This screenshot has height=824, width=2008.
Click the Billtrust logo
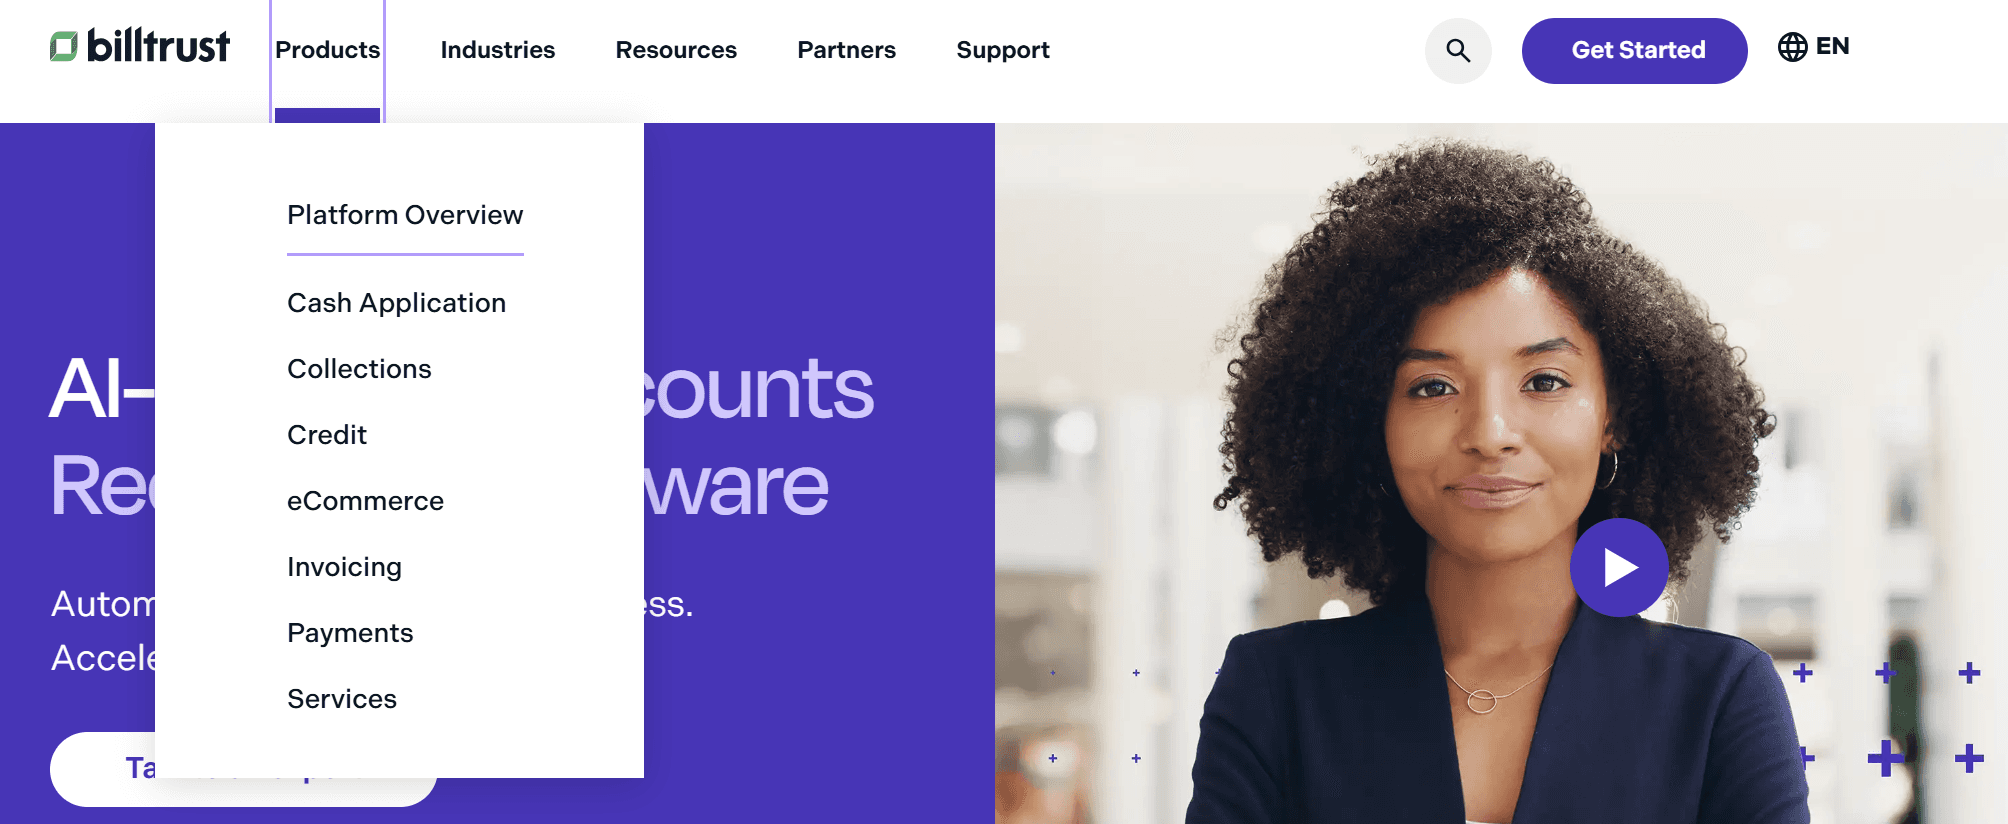[x=140, y=46]
